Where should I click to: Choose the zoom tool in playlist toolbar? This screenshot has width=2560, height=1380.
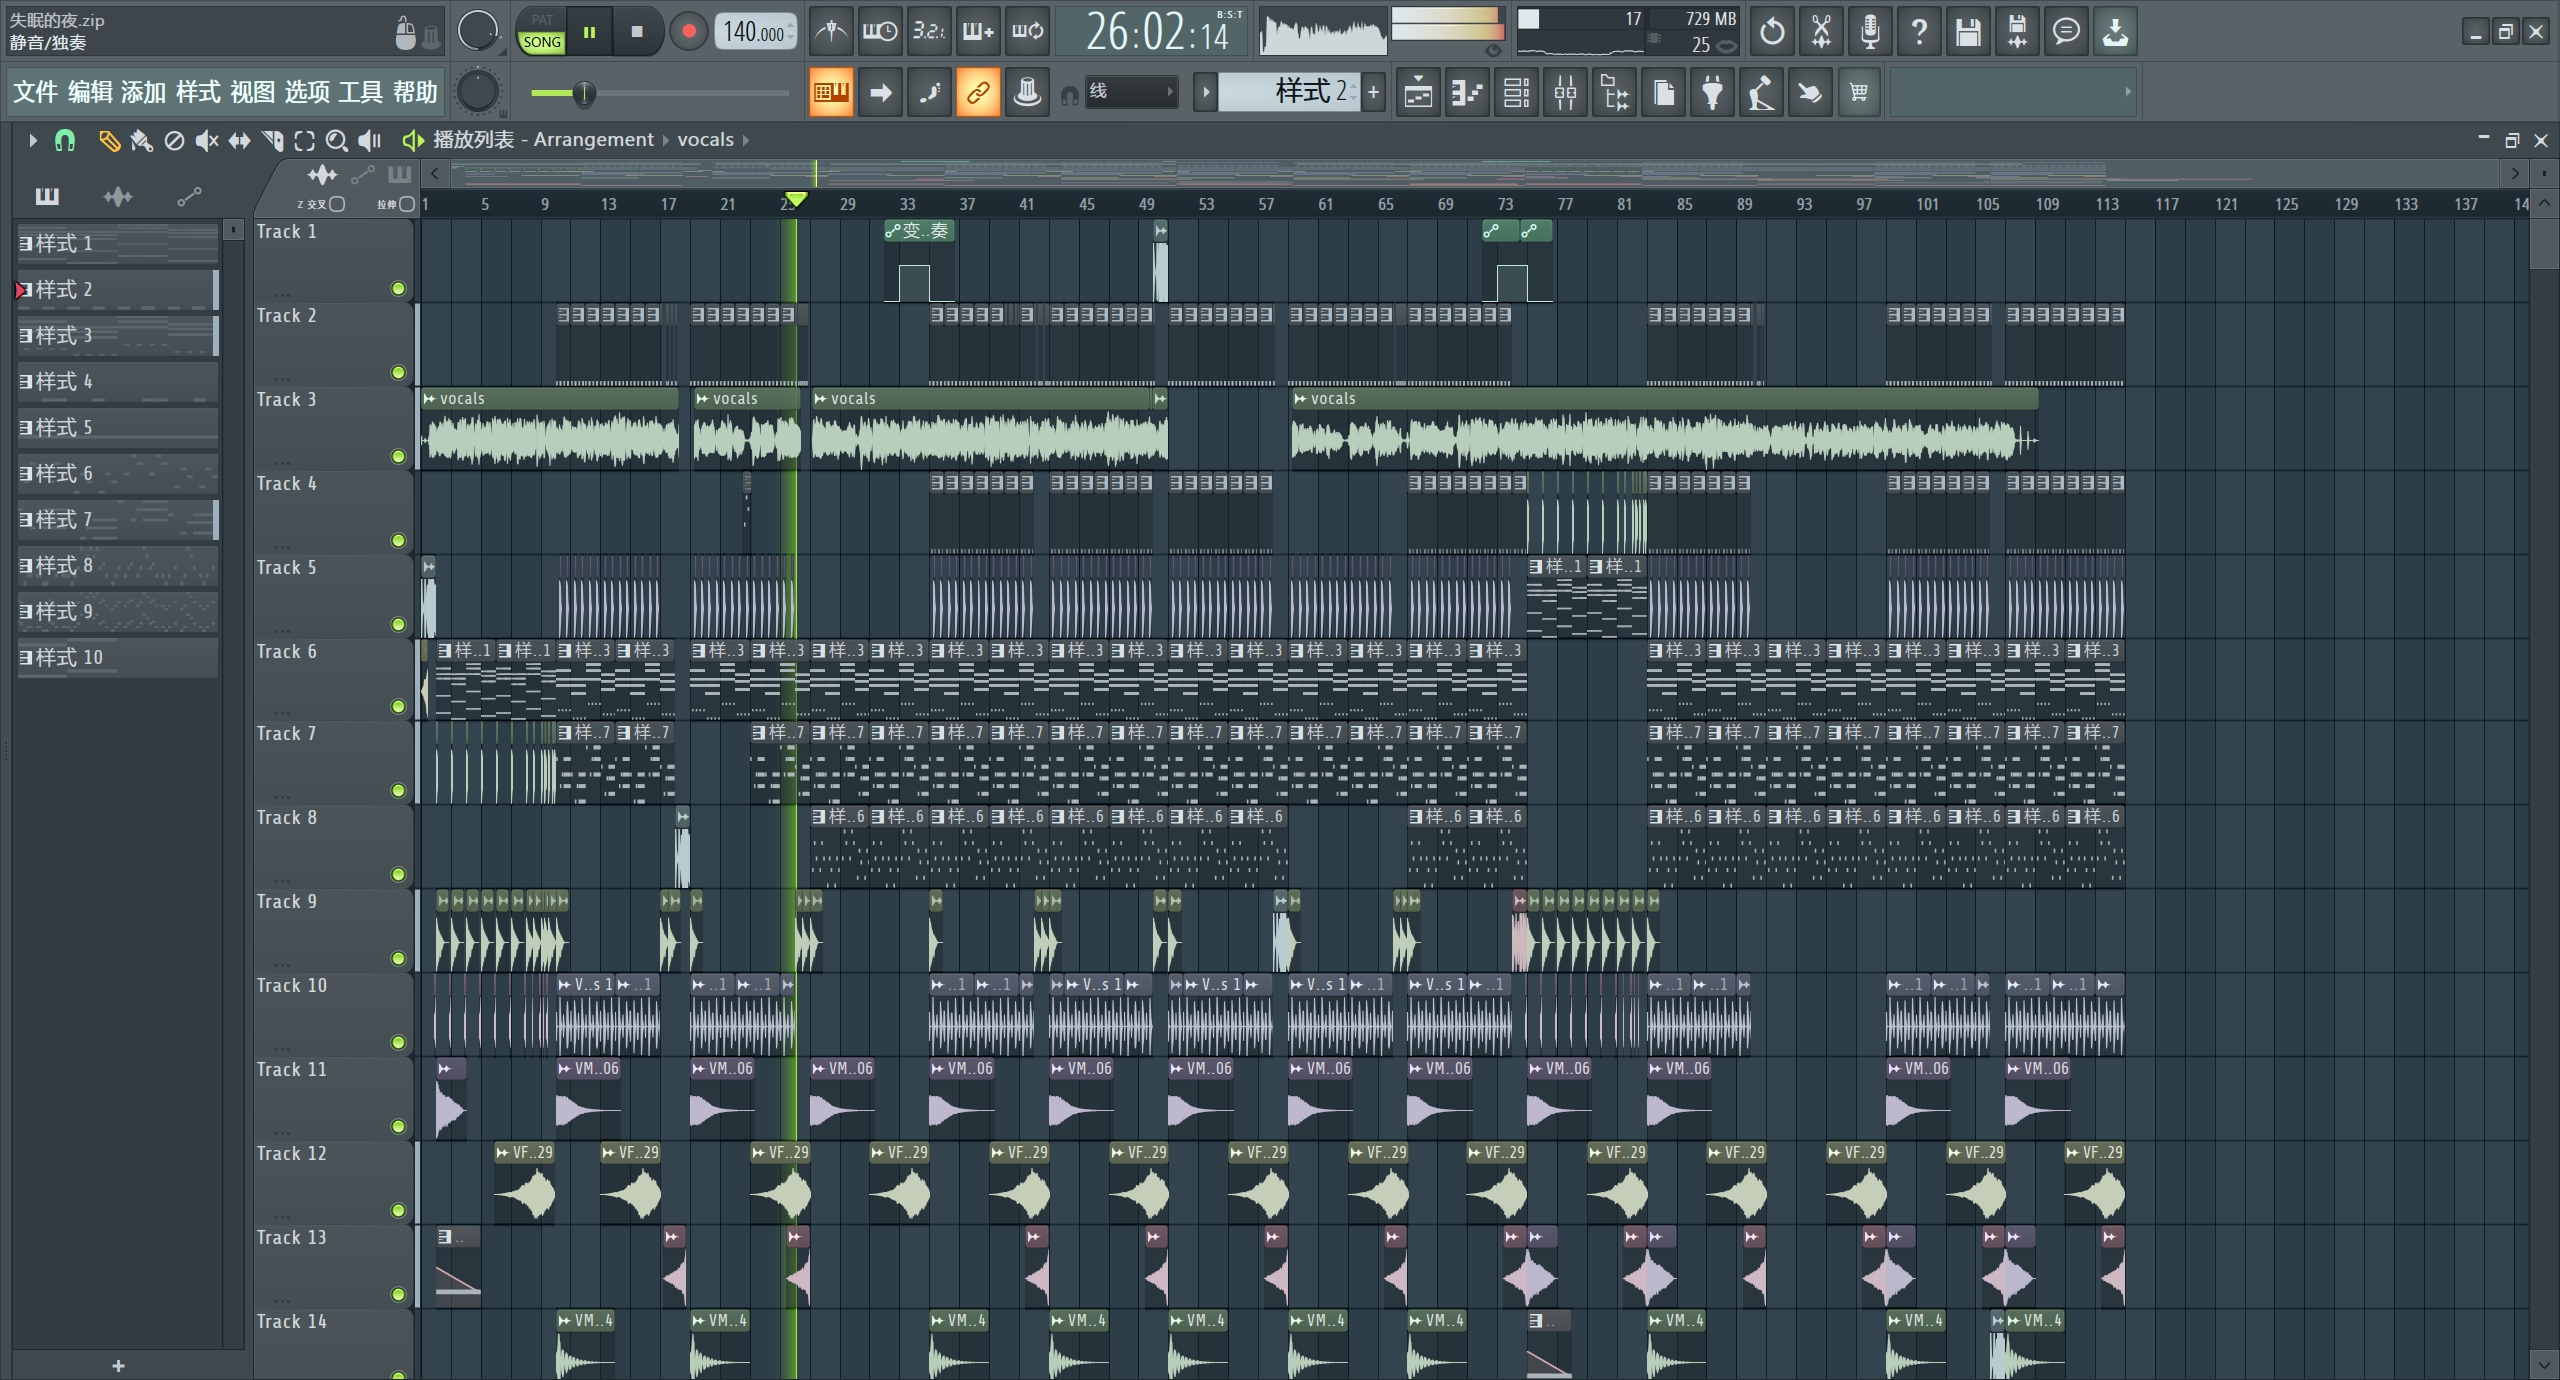point(337,141)
